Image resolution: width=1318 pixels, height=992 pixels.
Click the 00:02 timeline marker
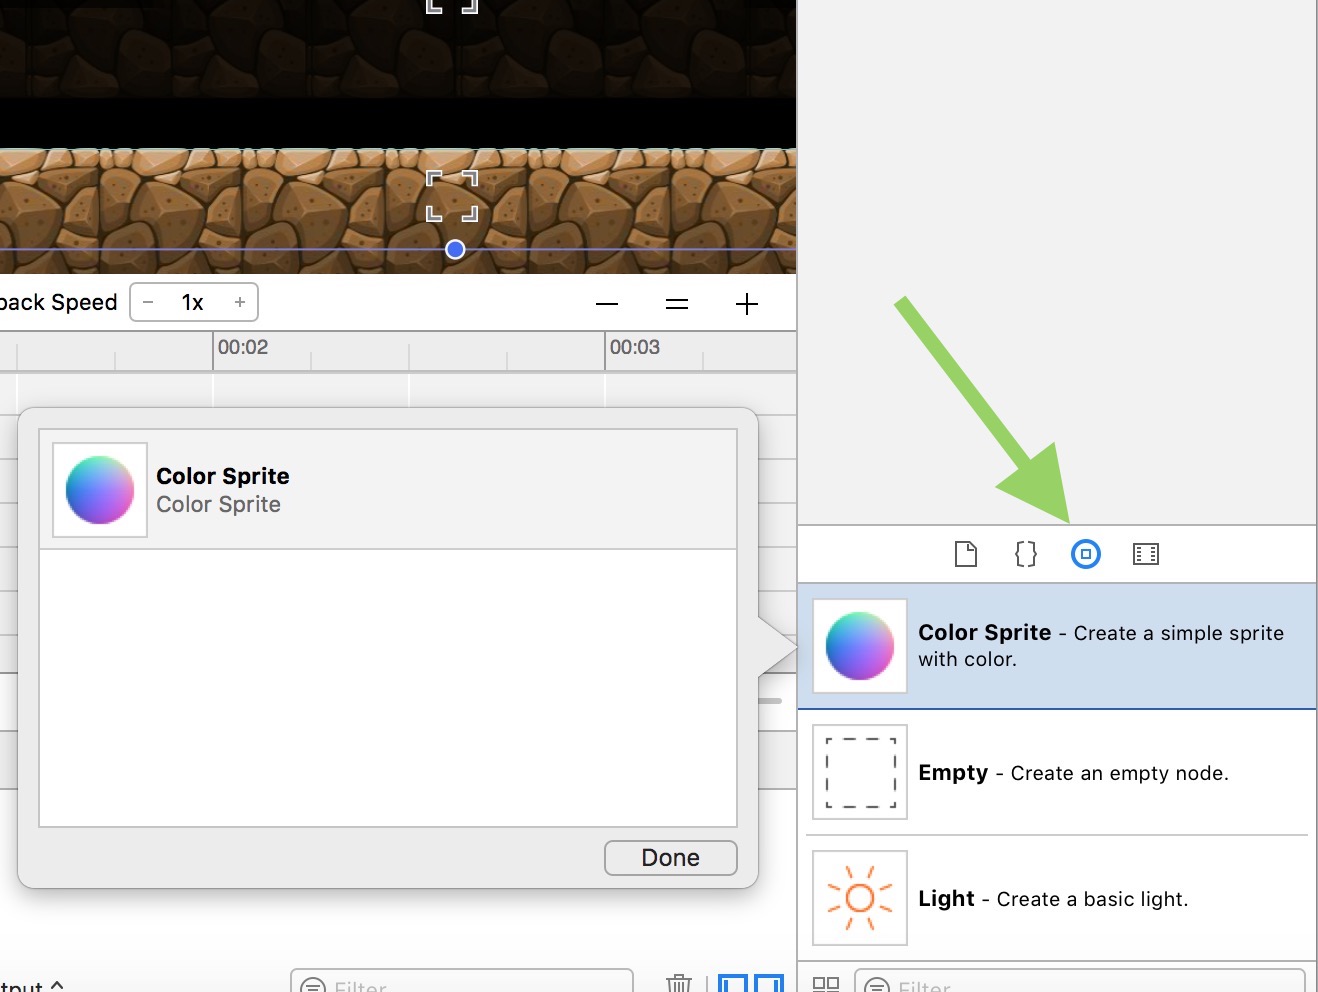243,348
